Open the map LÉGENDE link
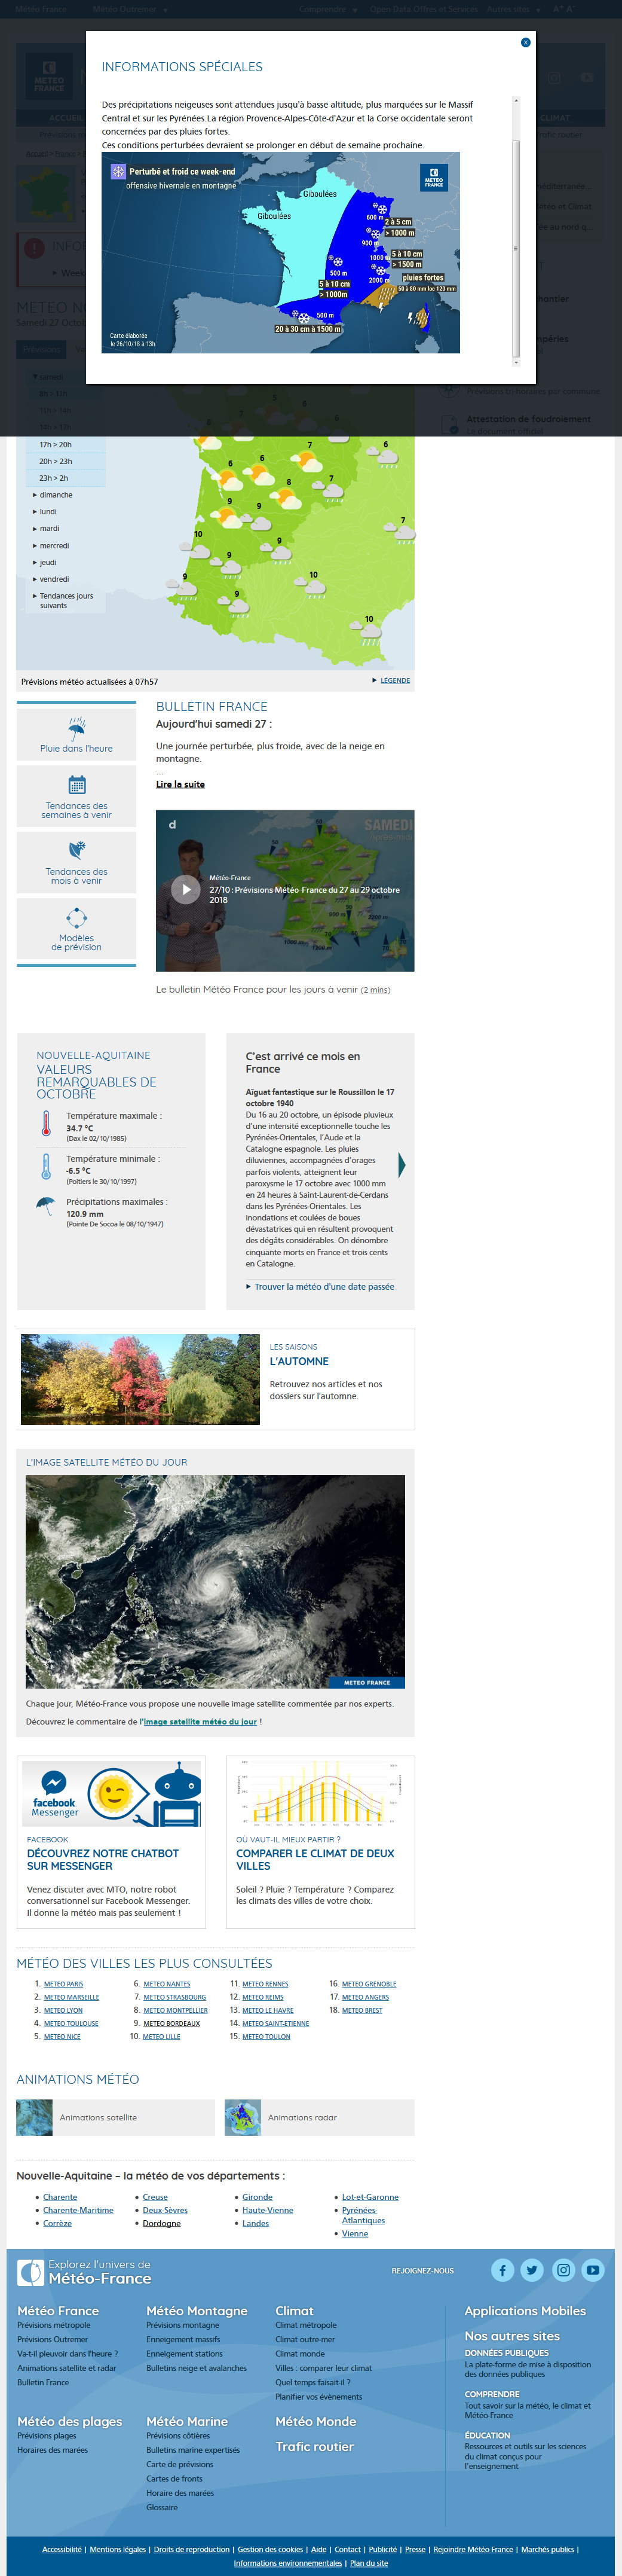This screenshot has width=622, height=2576. (395, 681)
